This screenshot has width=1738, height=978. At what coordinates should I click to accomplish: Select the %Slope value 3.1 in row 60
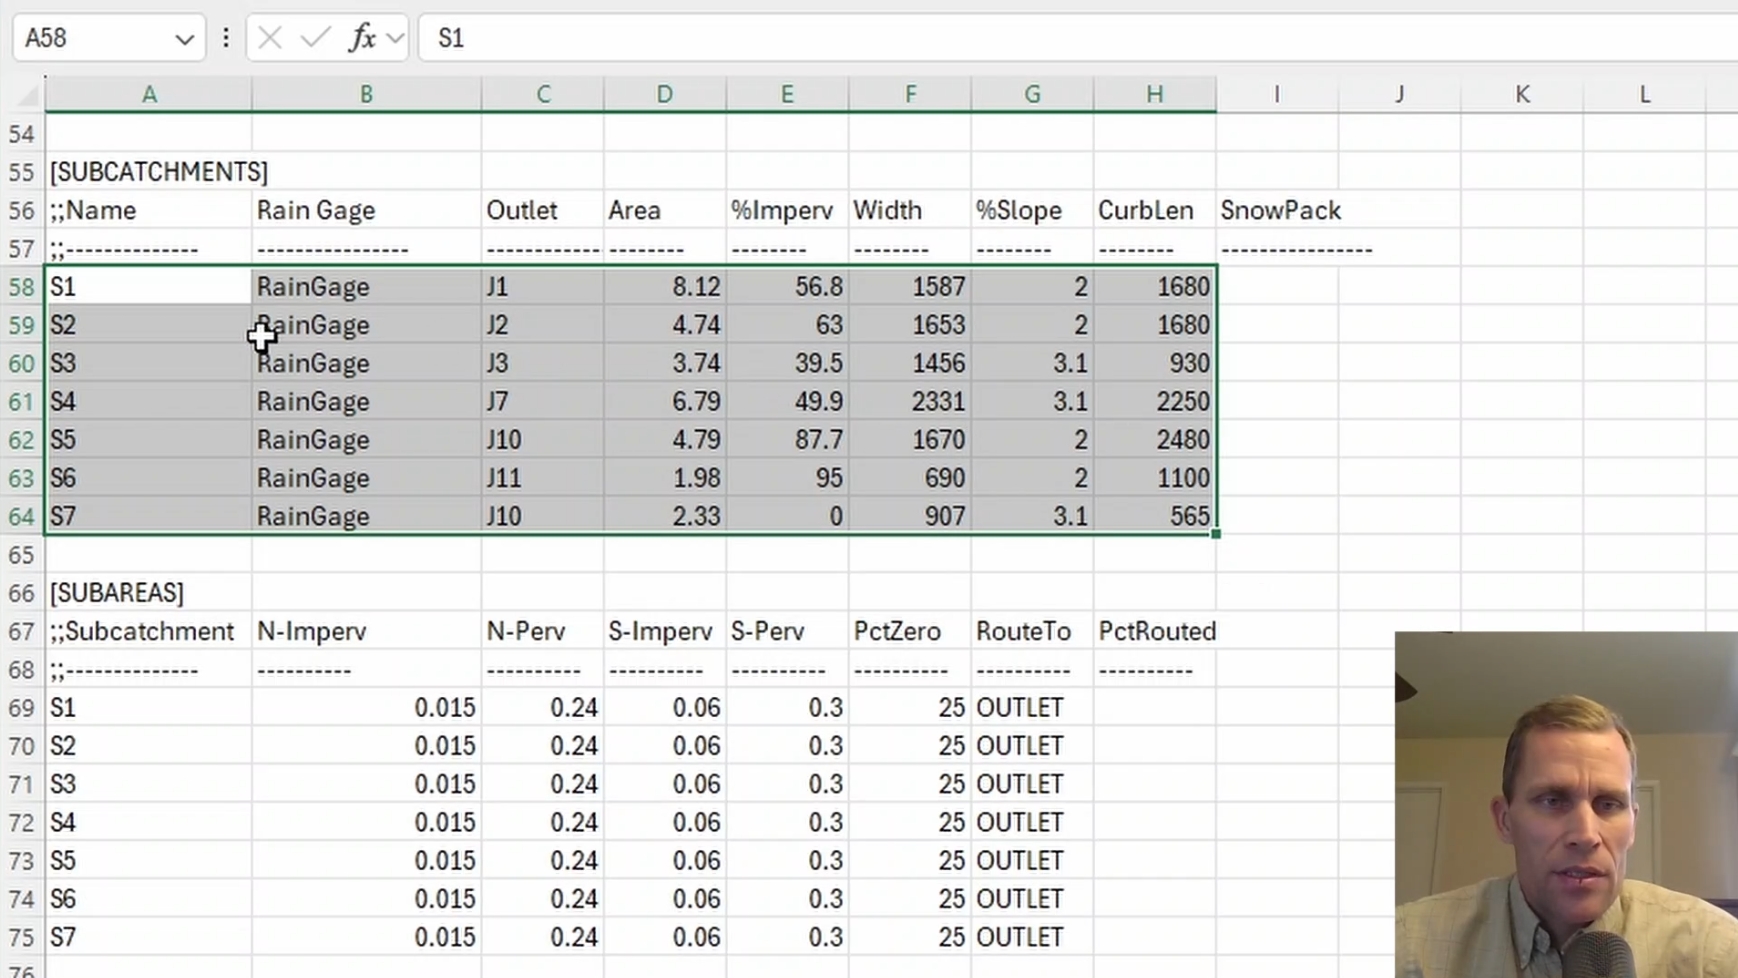pyautogui.click(x=1032, y=363)
